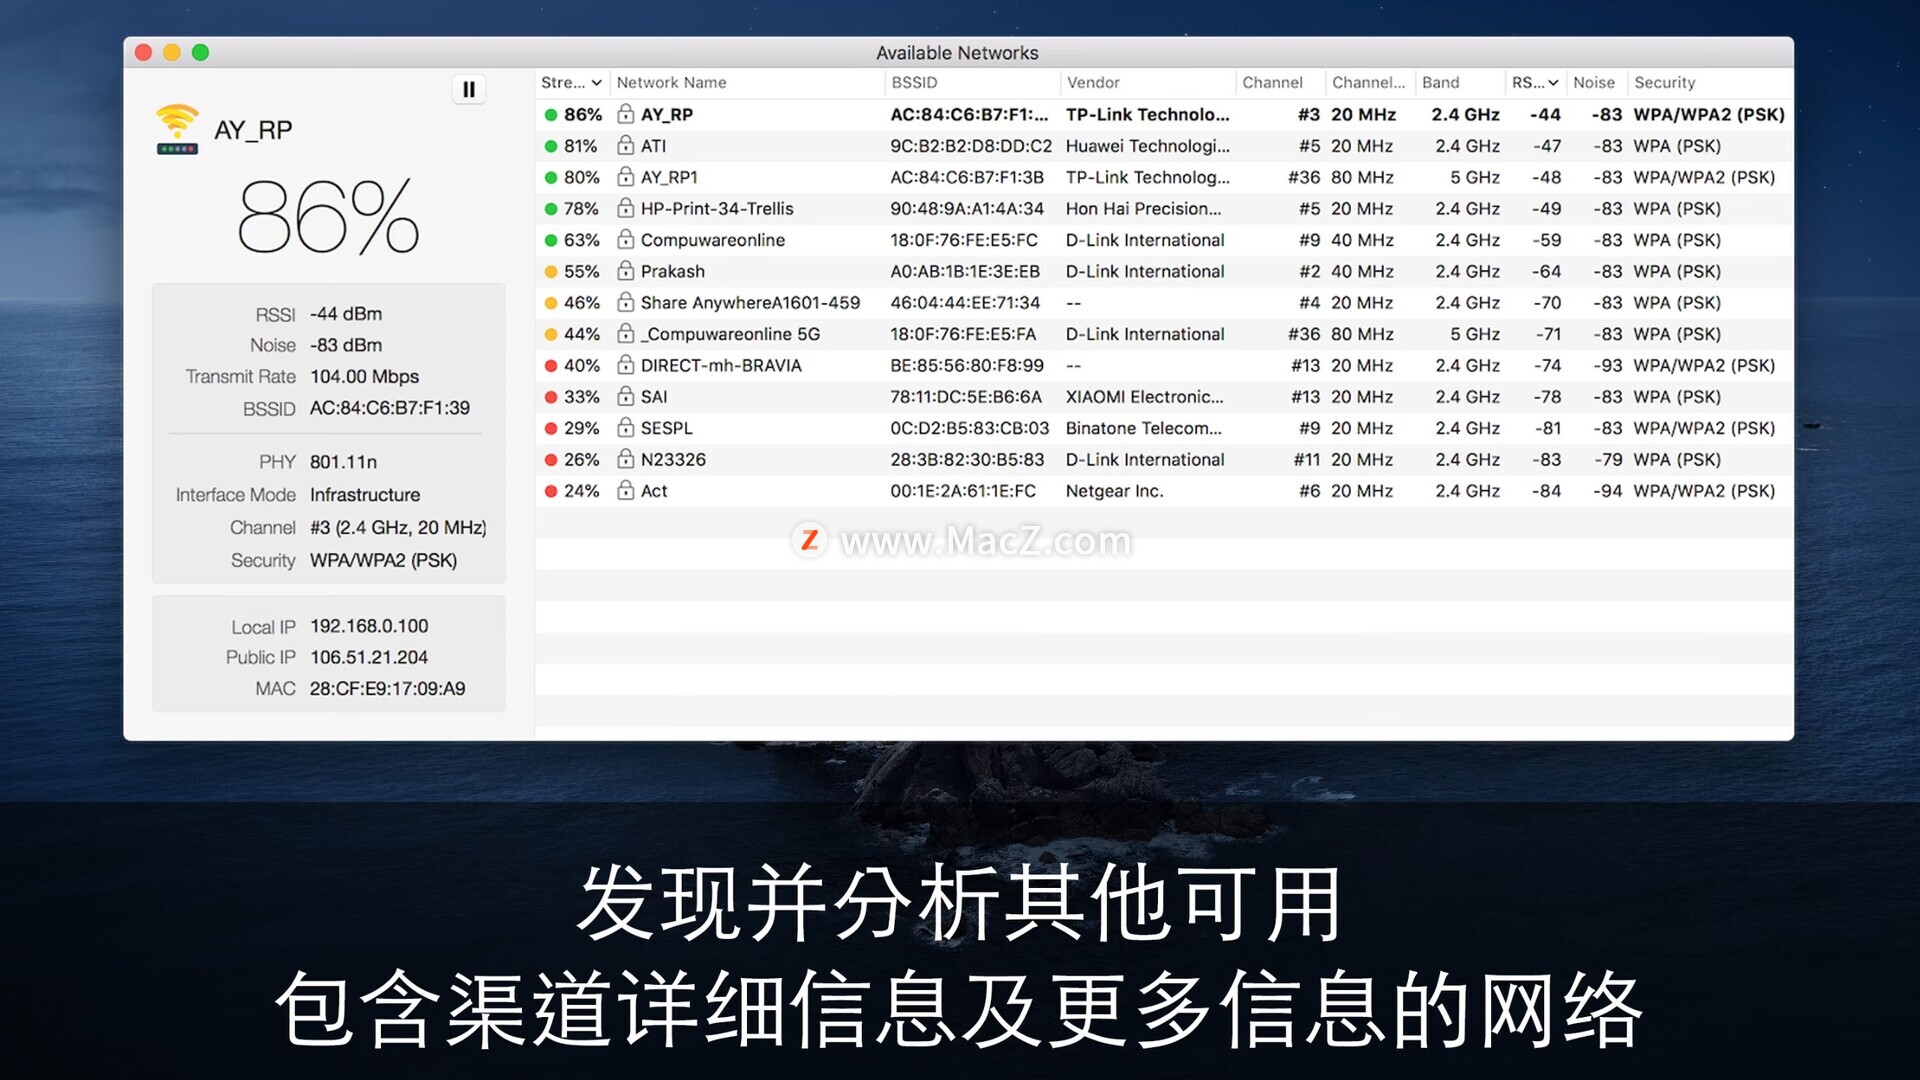Click the lock icon of SAI row
Screen dimensions: 1920x1080
pos(626,395)
